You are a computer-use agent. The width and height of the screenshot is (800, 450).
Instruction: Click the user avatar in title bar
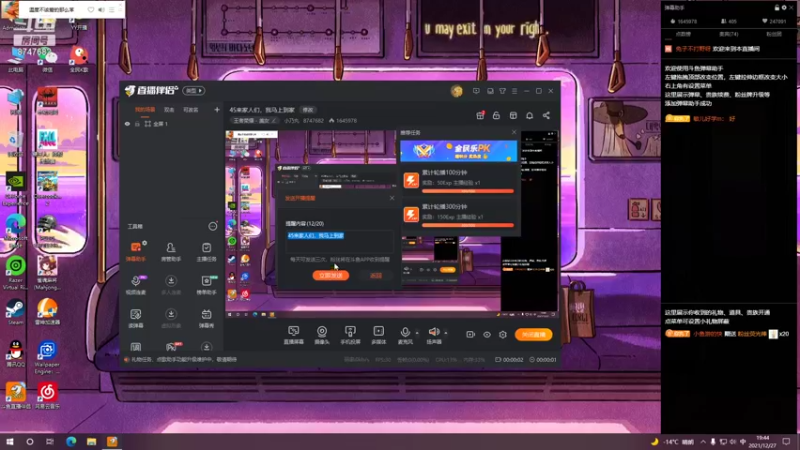coord(457,91)
